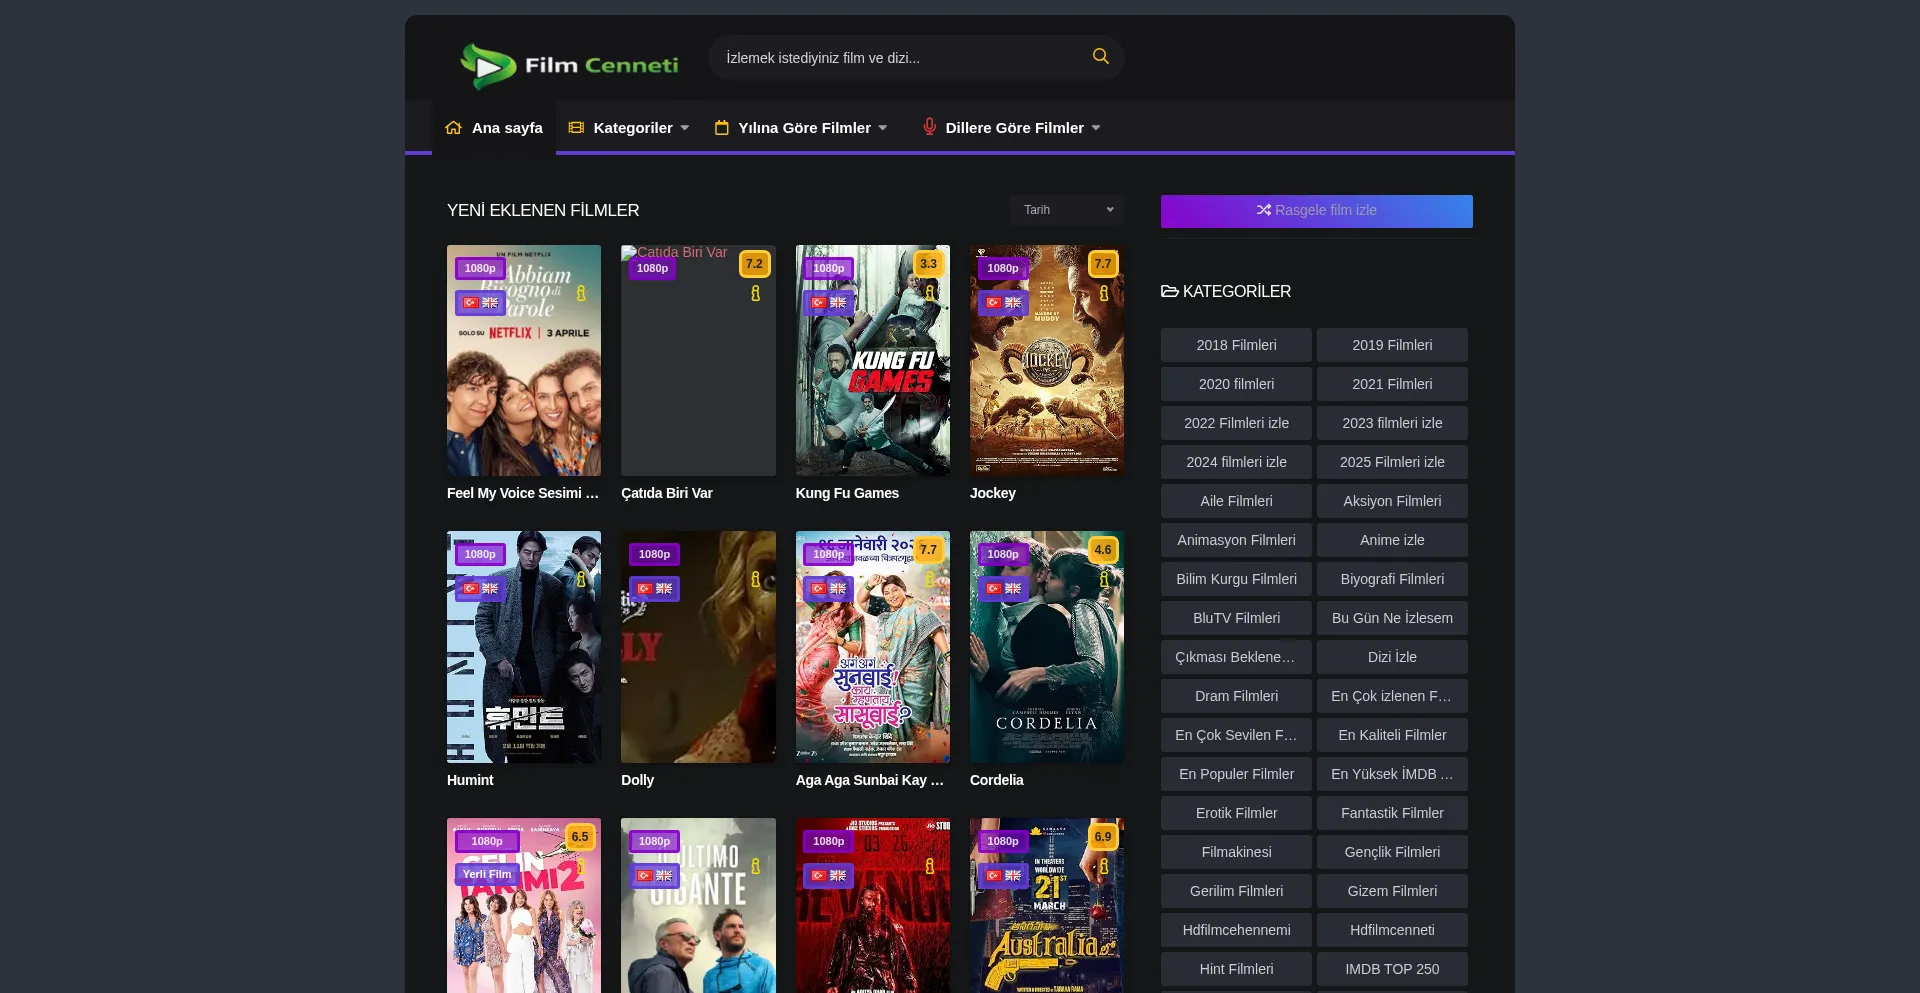Expand the Yılına Göre Filmler dropdown arrow

pos(883,128)
